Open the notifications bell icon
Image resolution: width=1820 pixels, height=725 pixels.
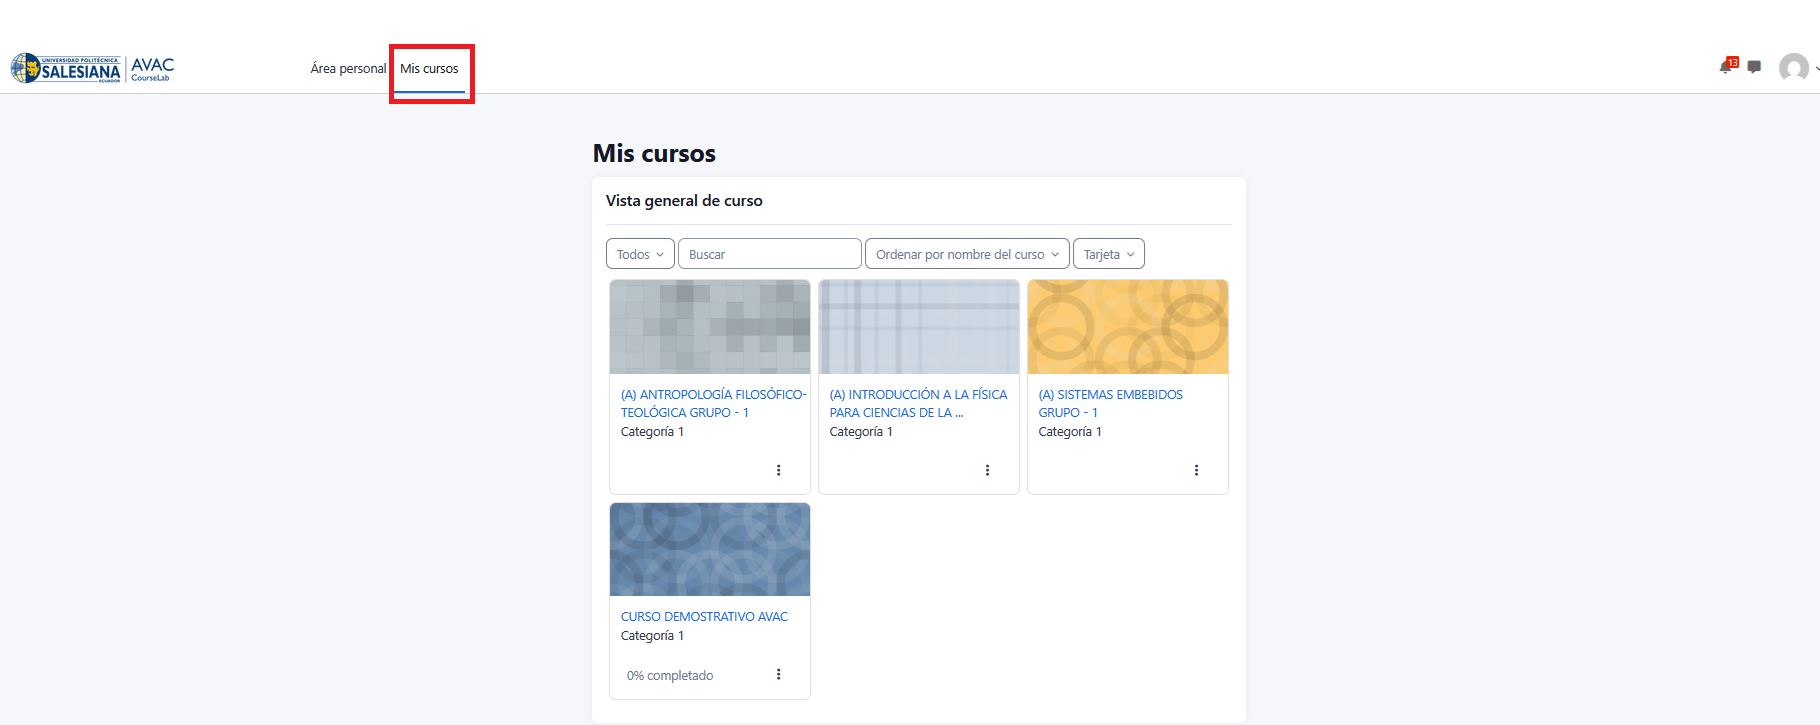click(1725, 67)
